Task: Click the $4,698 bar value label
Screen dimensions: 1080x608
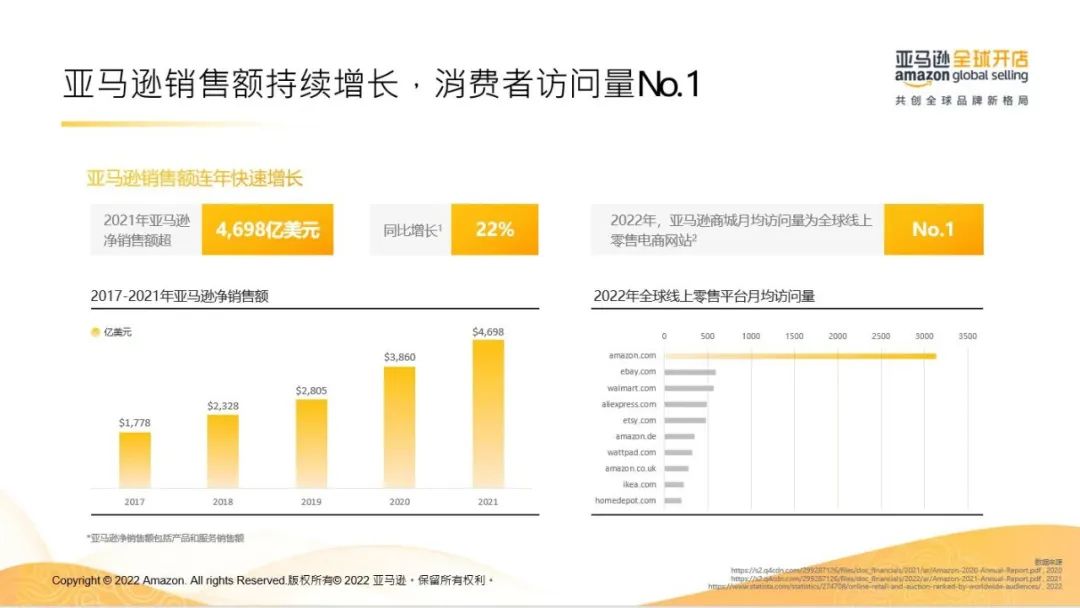Action: [488, 332]
